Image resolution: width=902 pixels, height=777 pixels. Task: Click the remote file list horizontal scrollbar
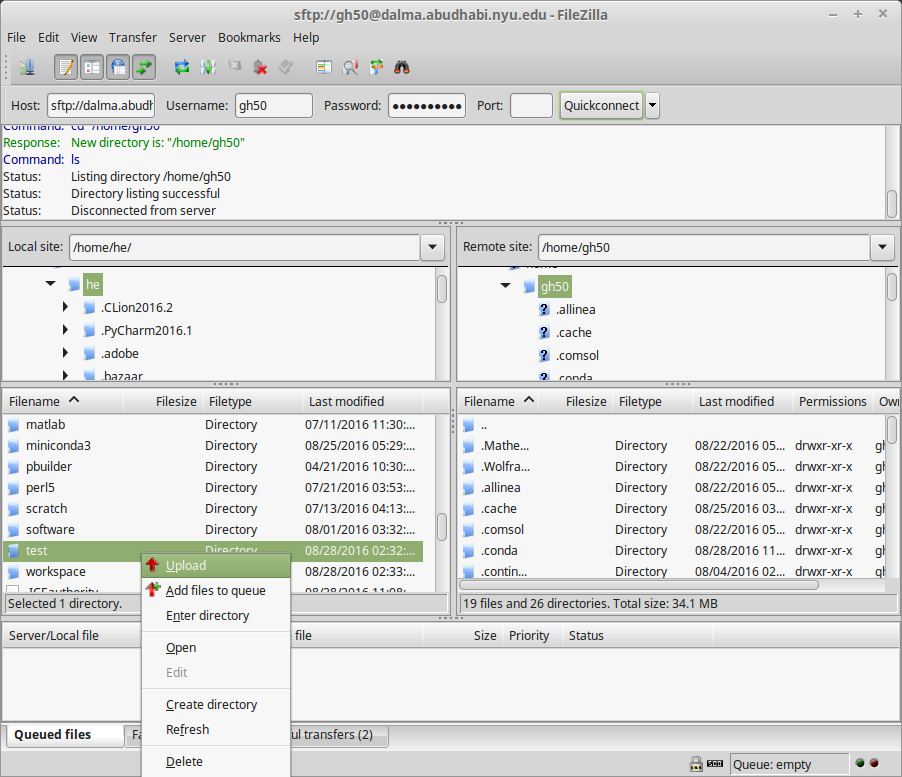pos(640,585)
